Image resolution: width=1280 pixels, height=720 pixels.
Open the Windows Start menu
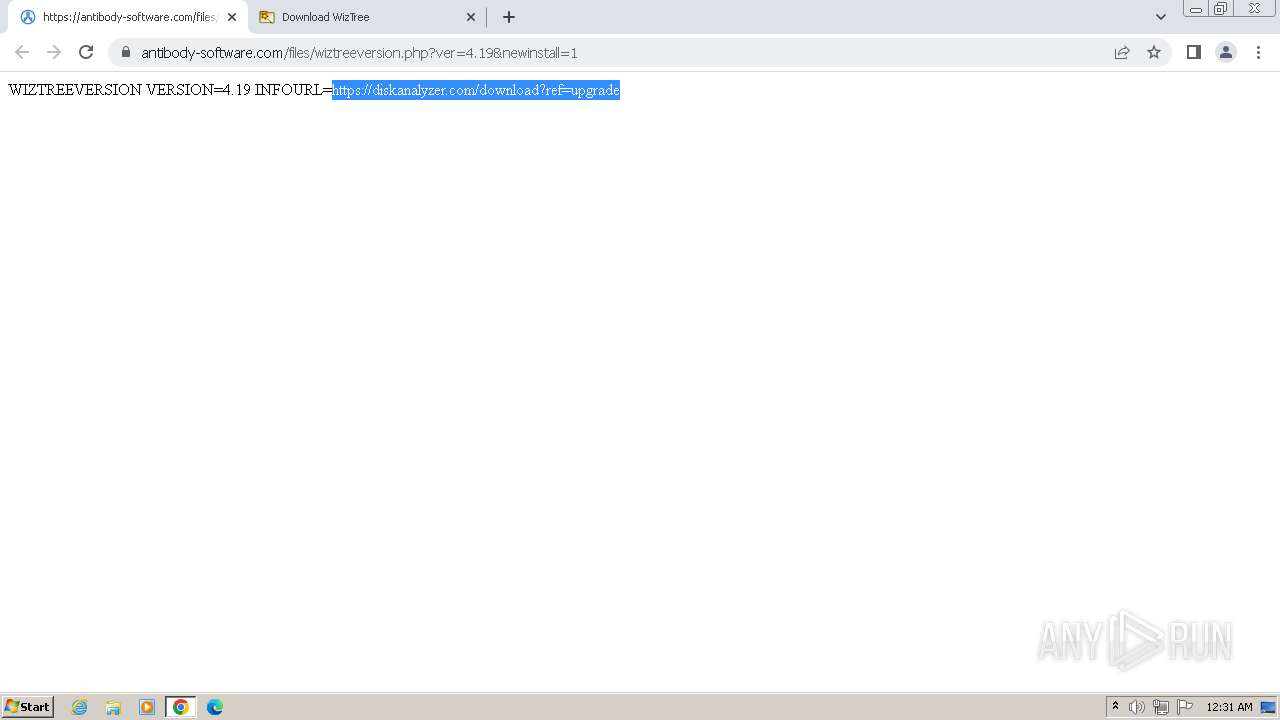pyautogui.click(x=28, y=707)
